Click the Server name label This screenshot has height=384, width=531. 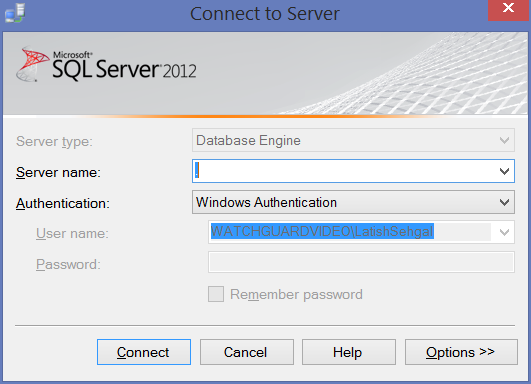point(58,173)
